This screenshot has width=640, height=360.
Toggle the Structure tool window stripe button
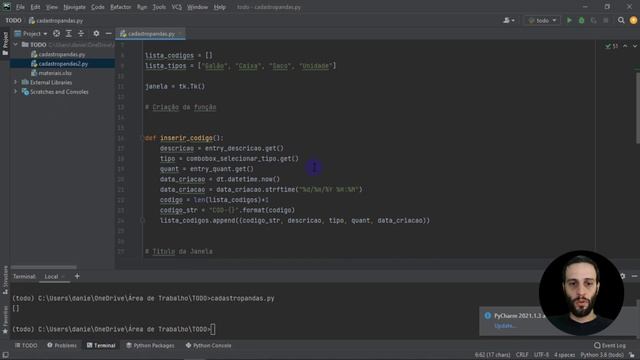point(5,280)
